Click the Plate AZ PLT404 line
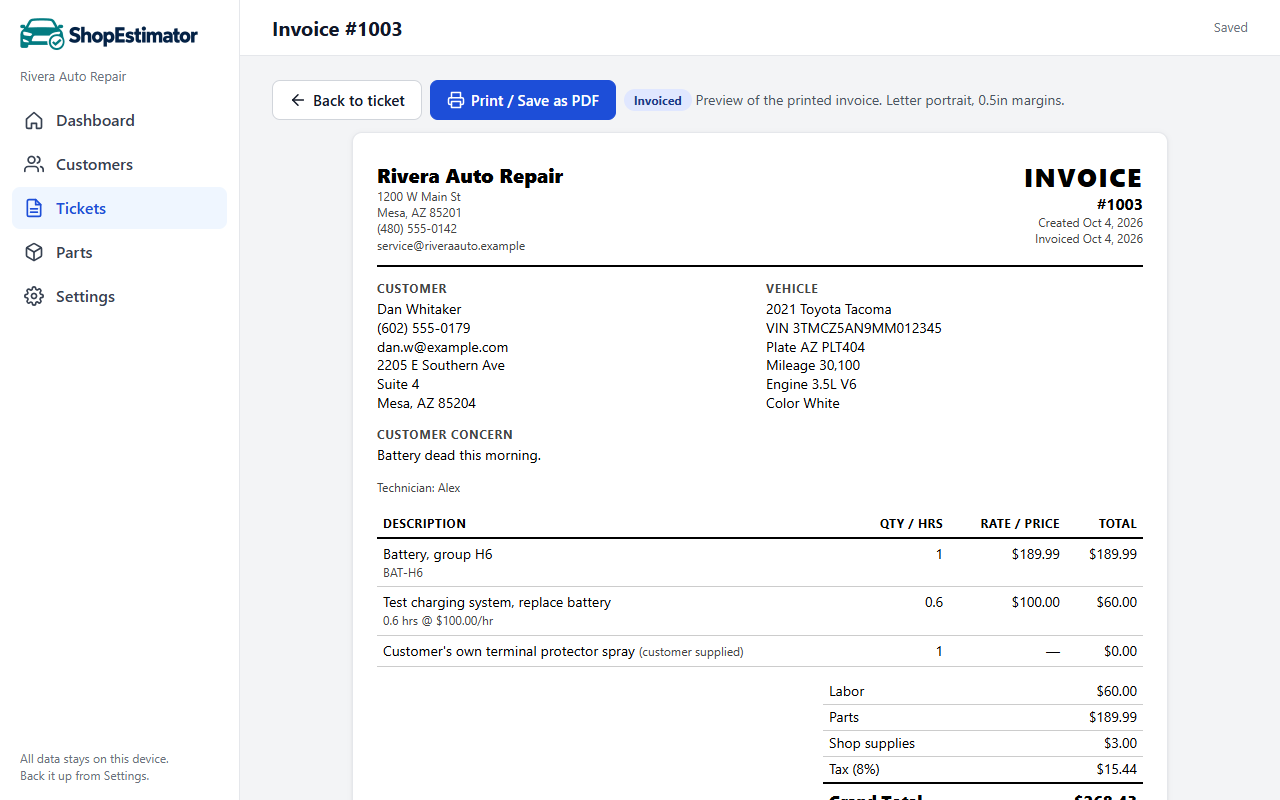This screenshot has height=800, width=1280. point(816,347)
